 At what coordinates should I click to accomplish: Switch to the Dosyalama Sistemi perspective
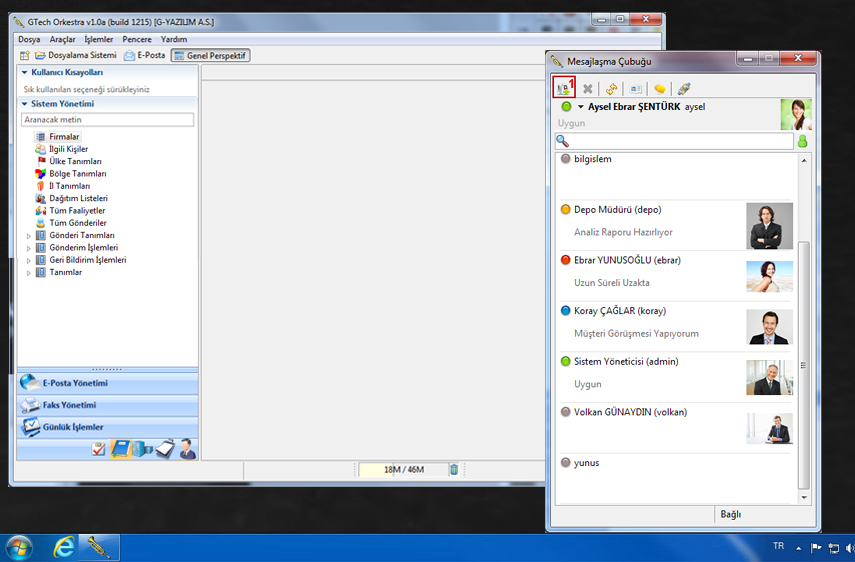[76, 56]
